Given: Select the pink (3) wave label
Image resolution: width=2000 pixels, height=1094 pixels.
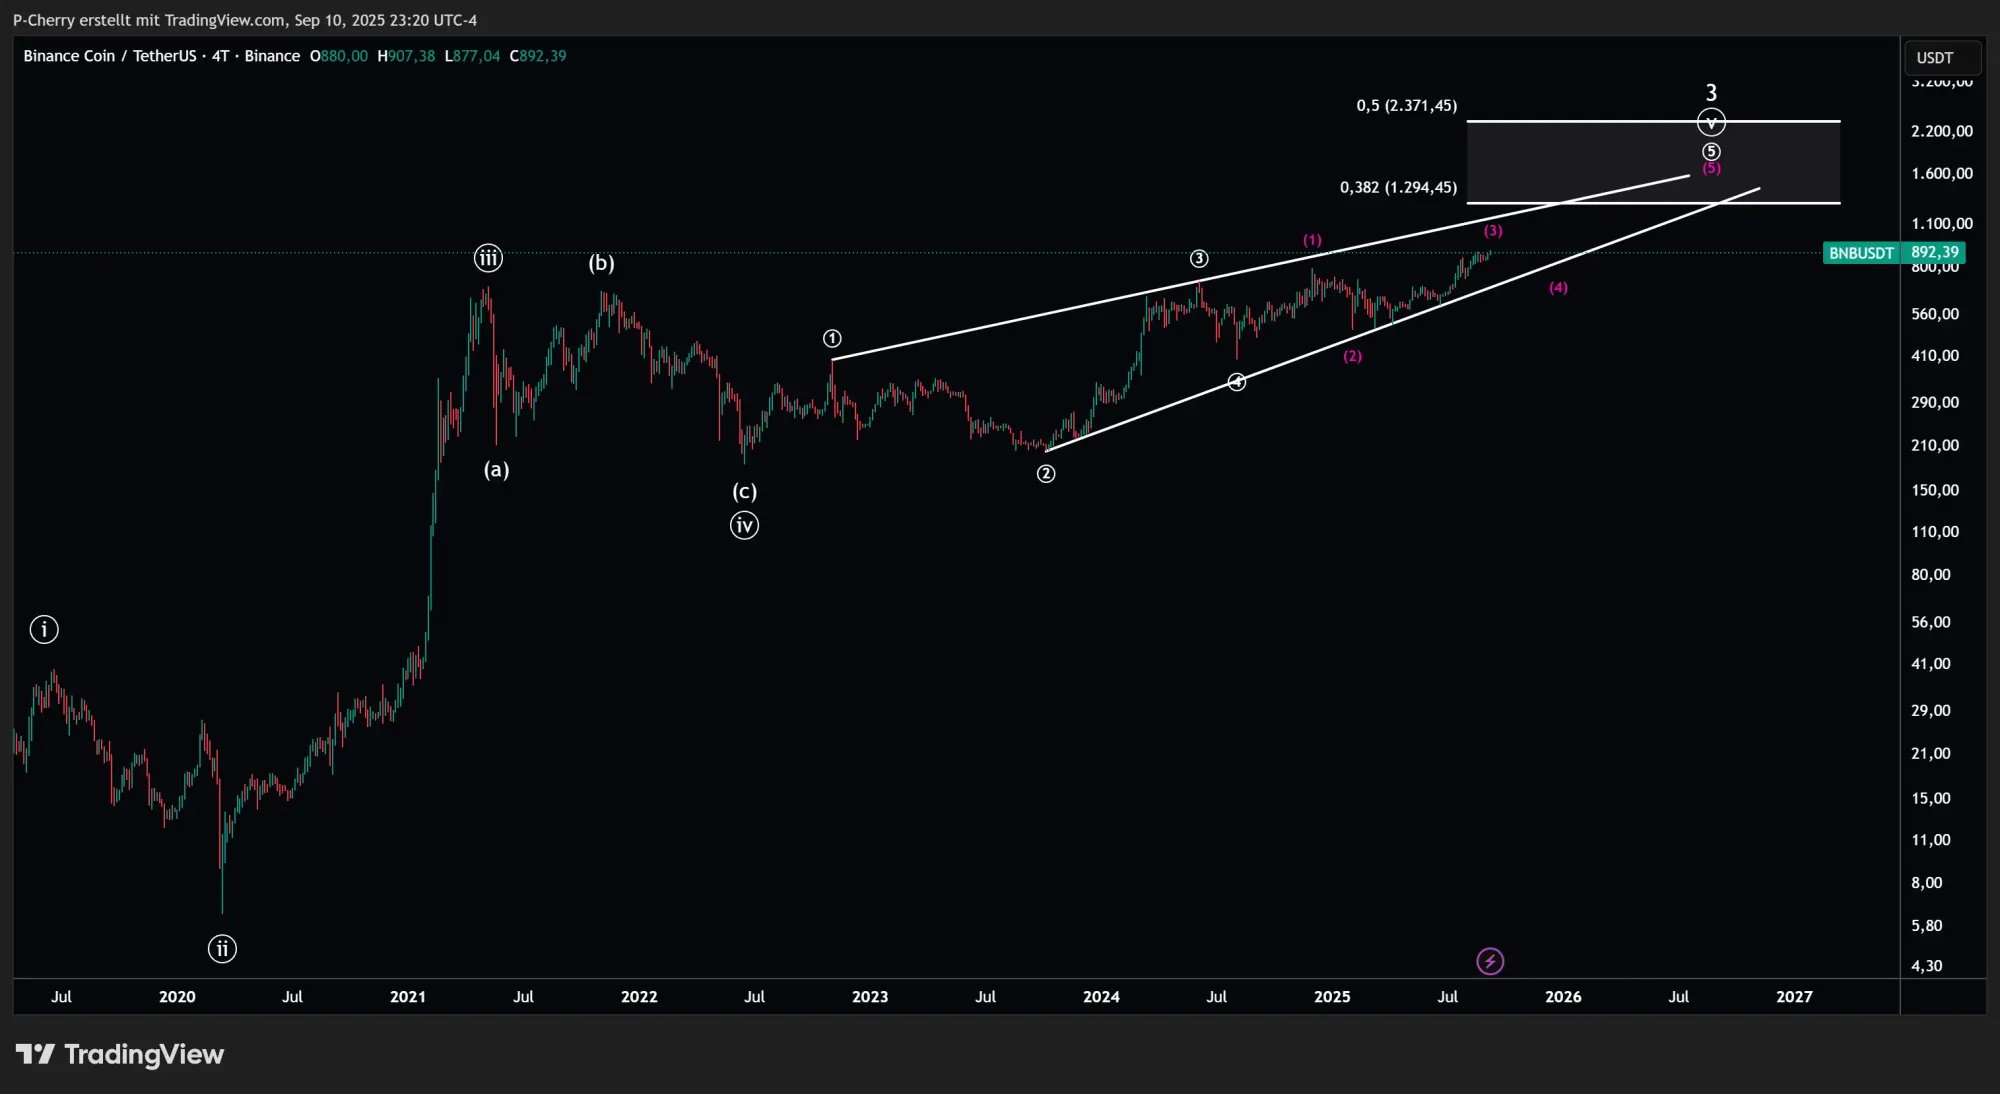Looking at the screenshot, I should (1493, 231).
